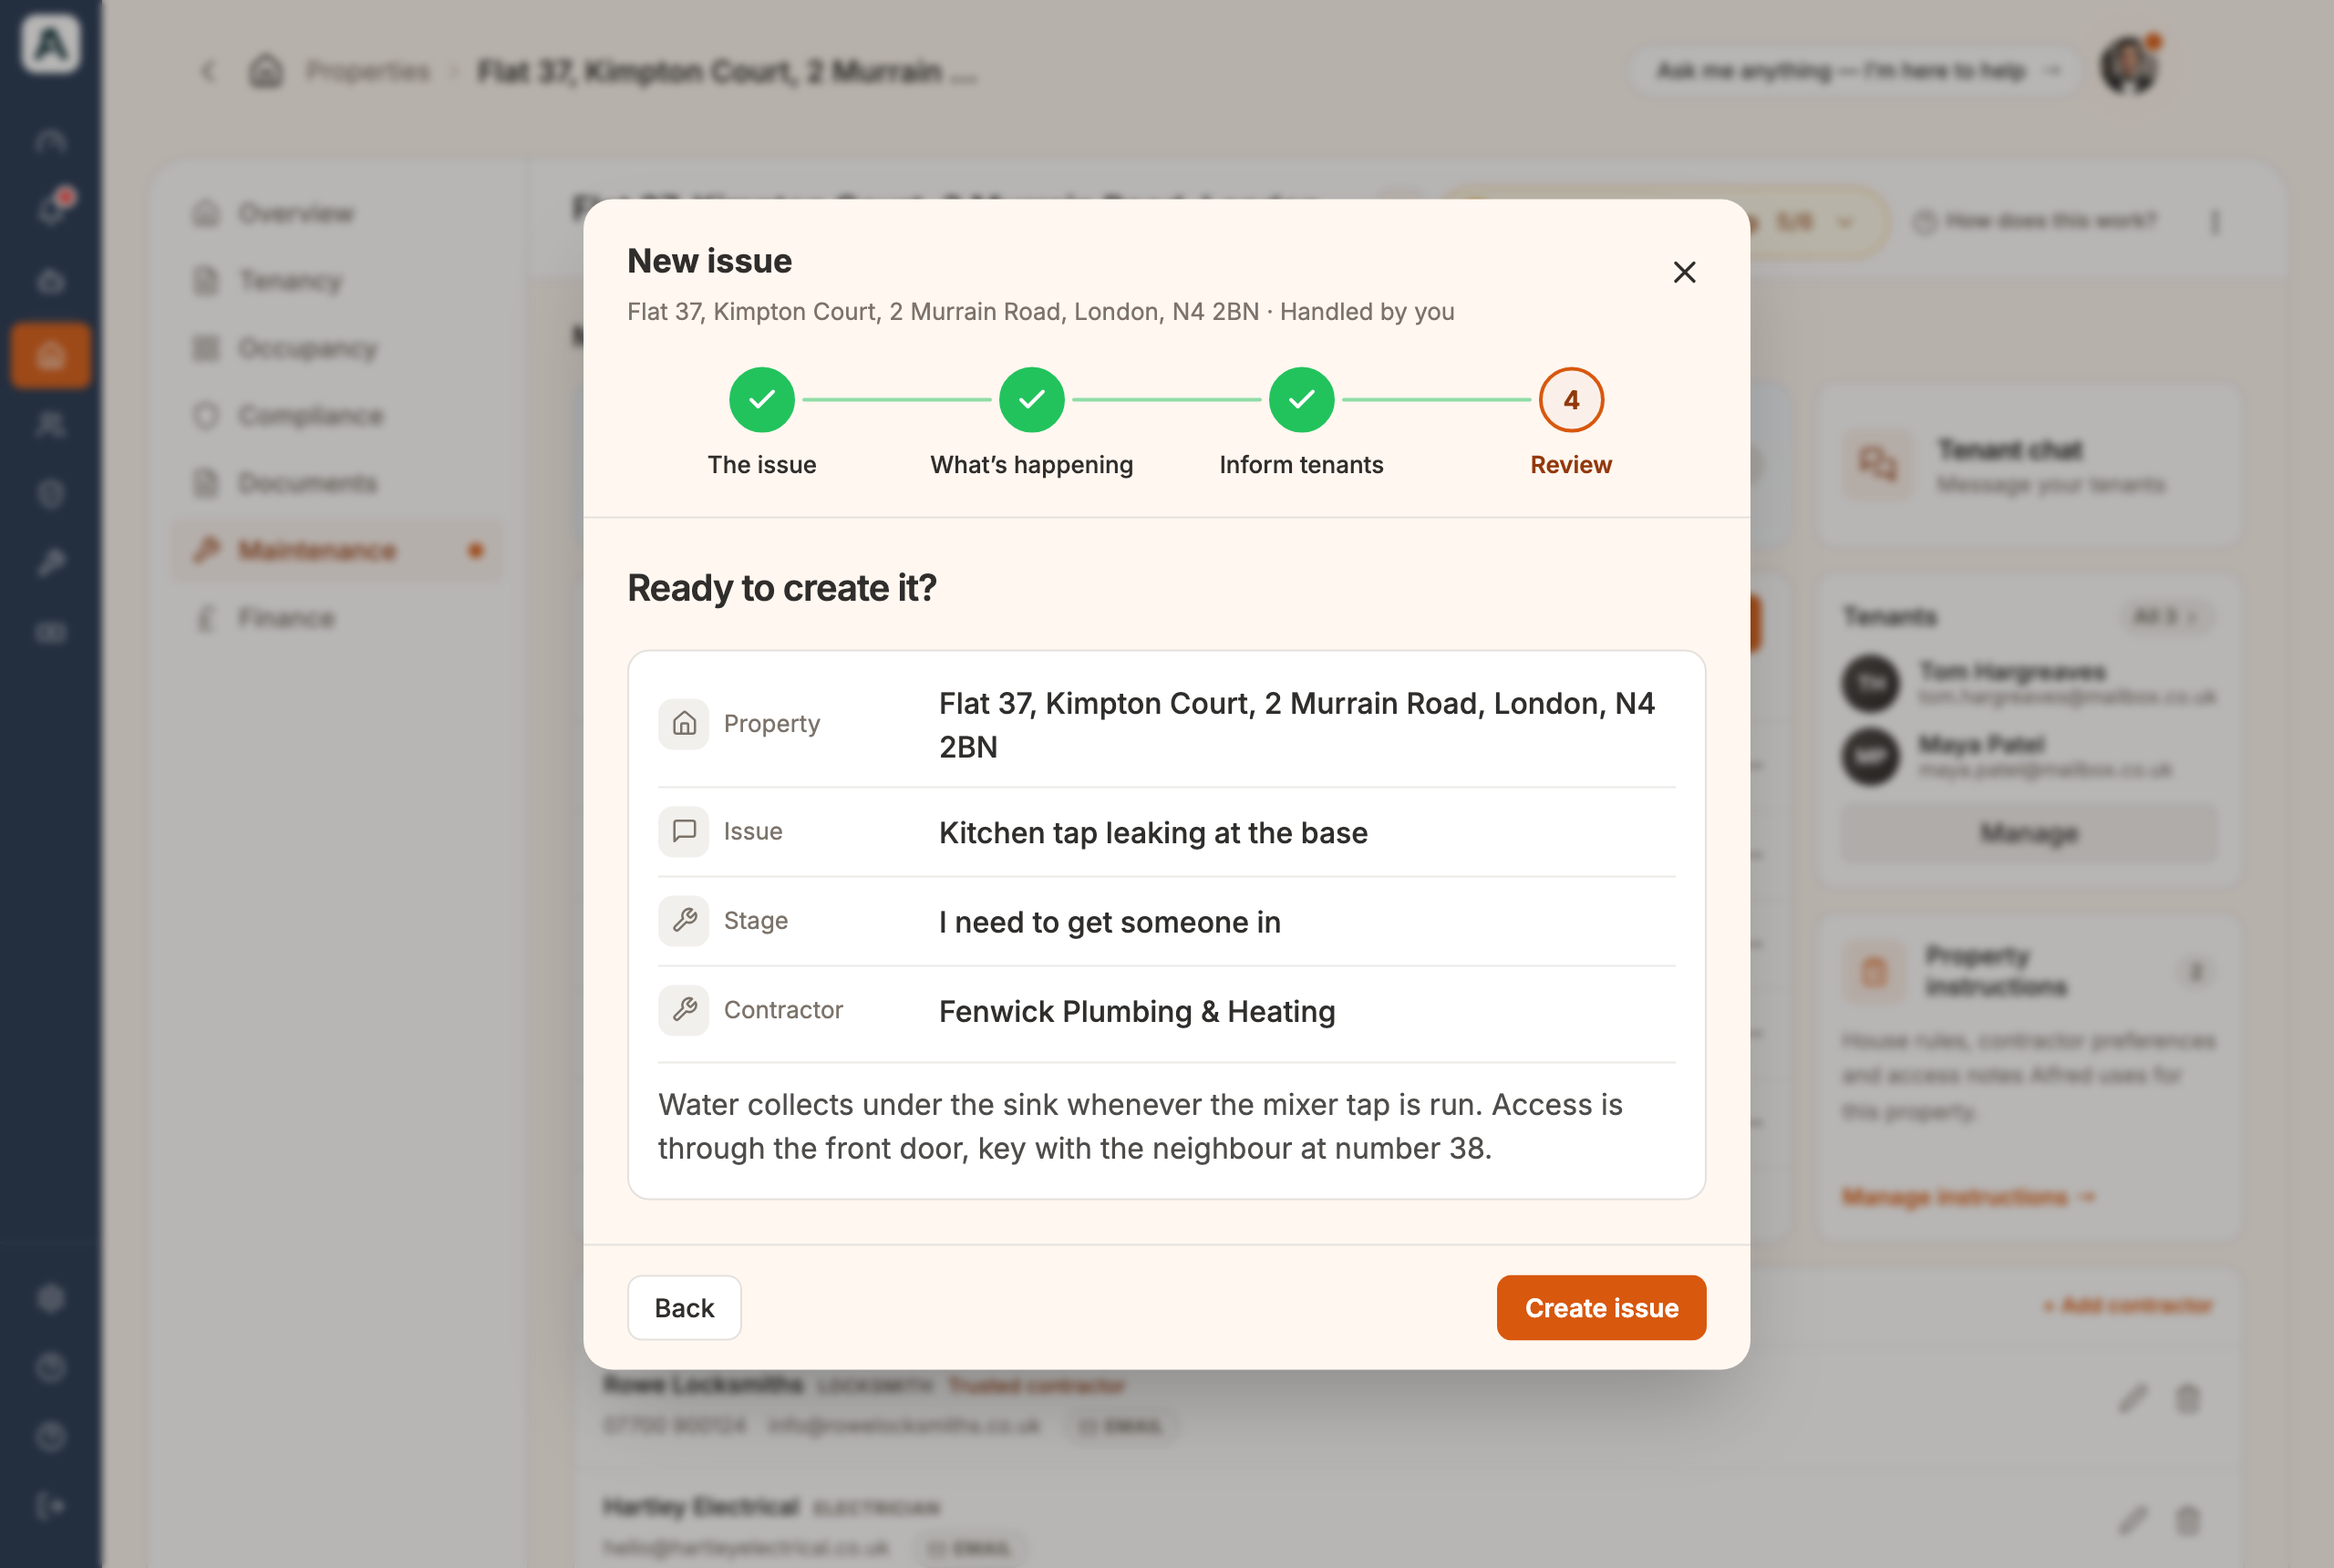The width and height of the screenshot is (2334, 1568).
Task: Open the three-dot more options menu
Action: [2215, 221]
